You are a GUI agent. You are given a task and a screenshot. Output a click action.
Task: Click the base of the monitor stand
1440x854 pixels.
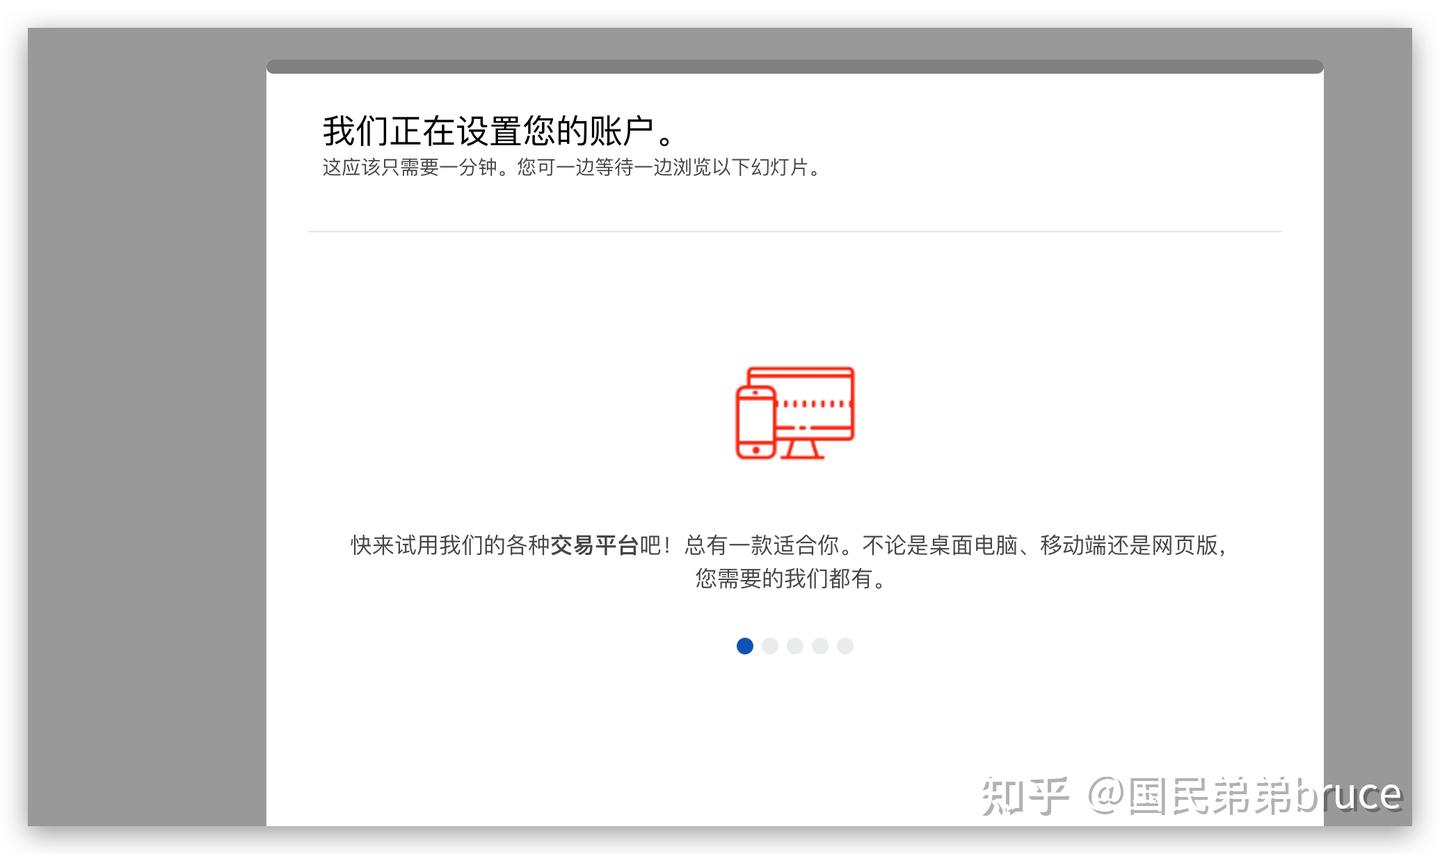(x=803, y=458)
